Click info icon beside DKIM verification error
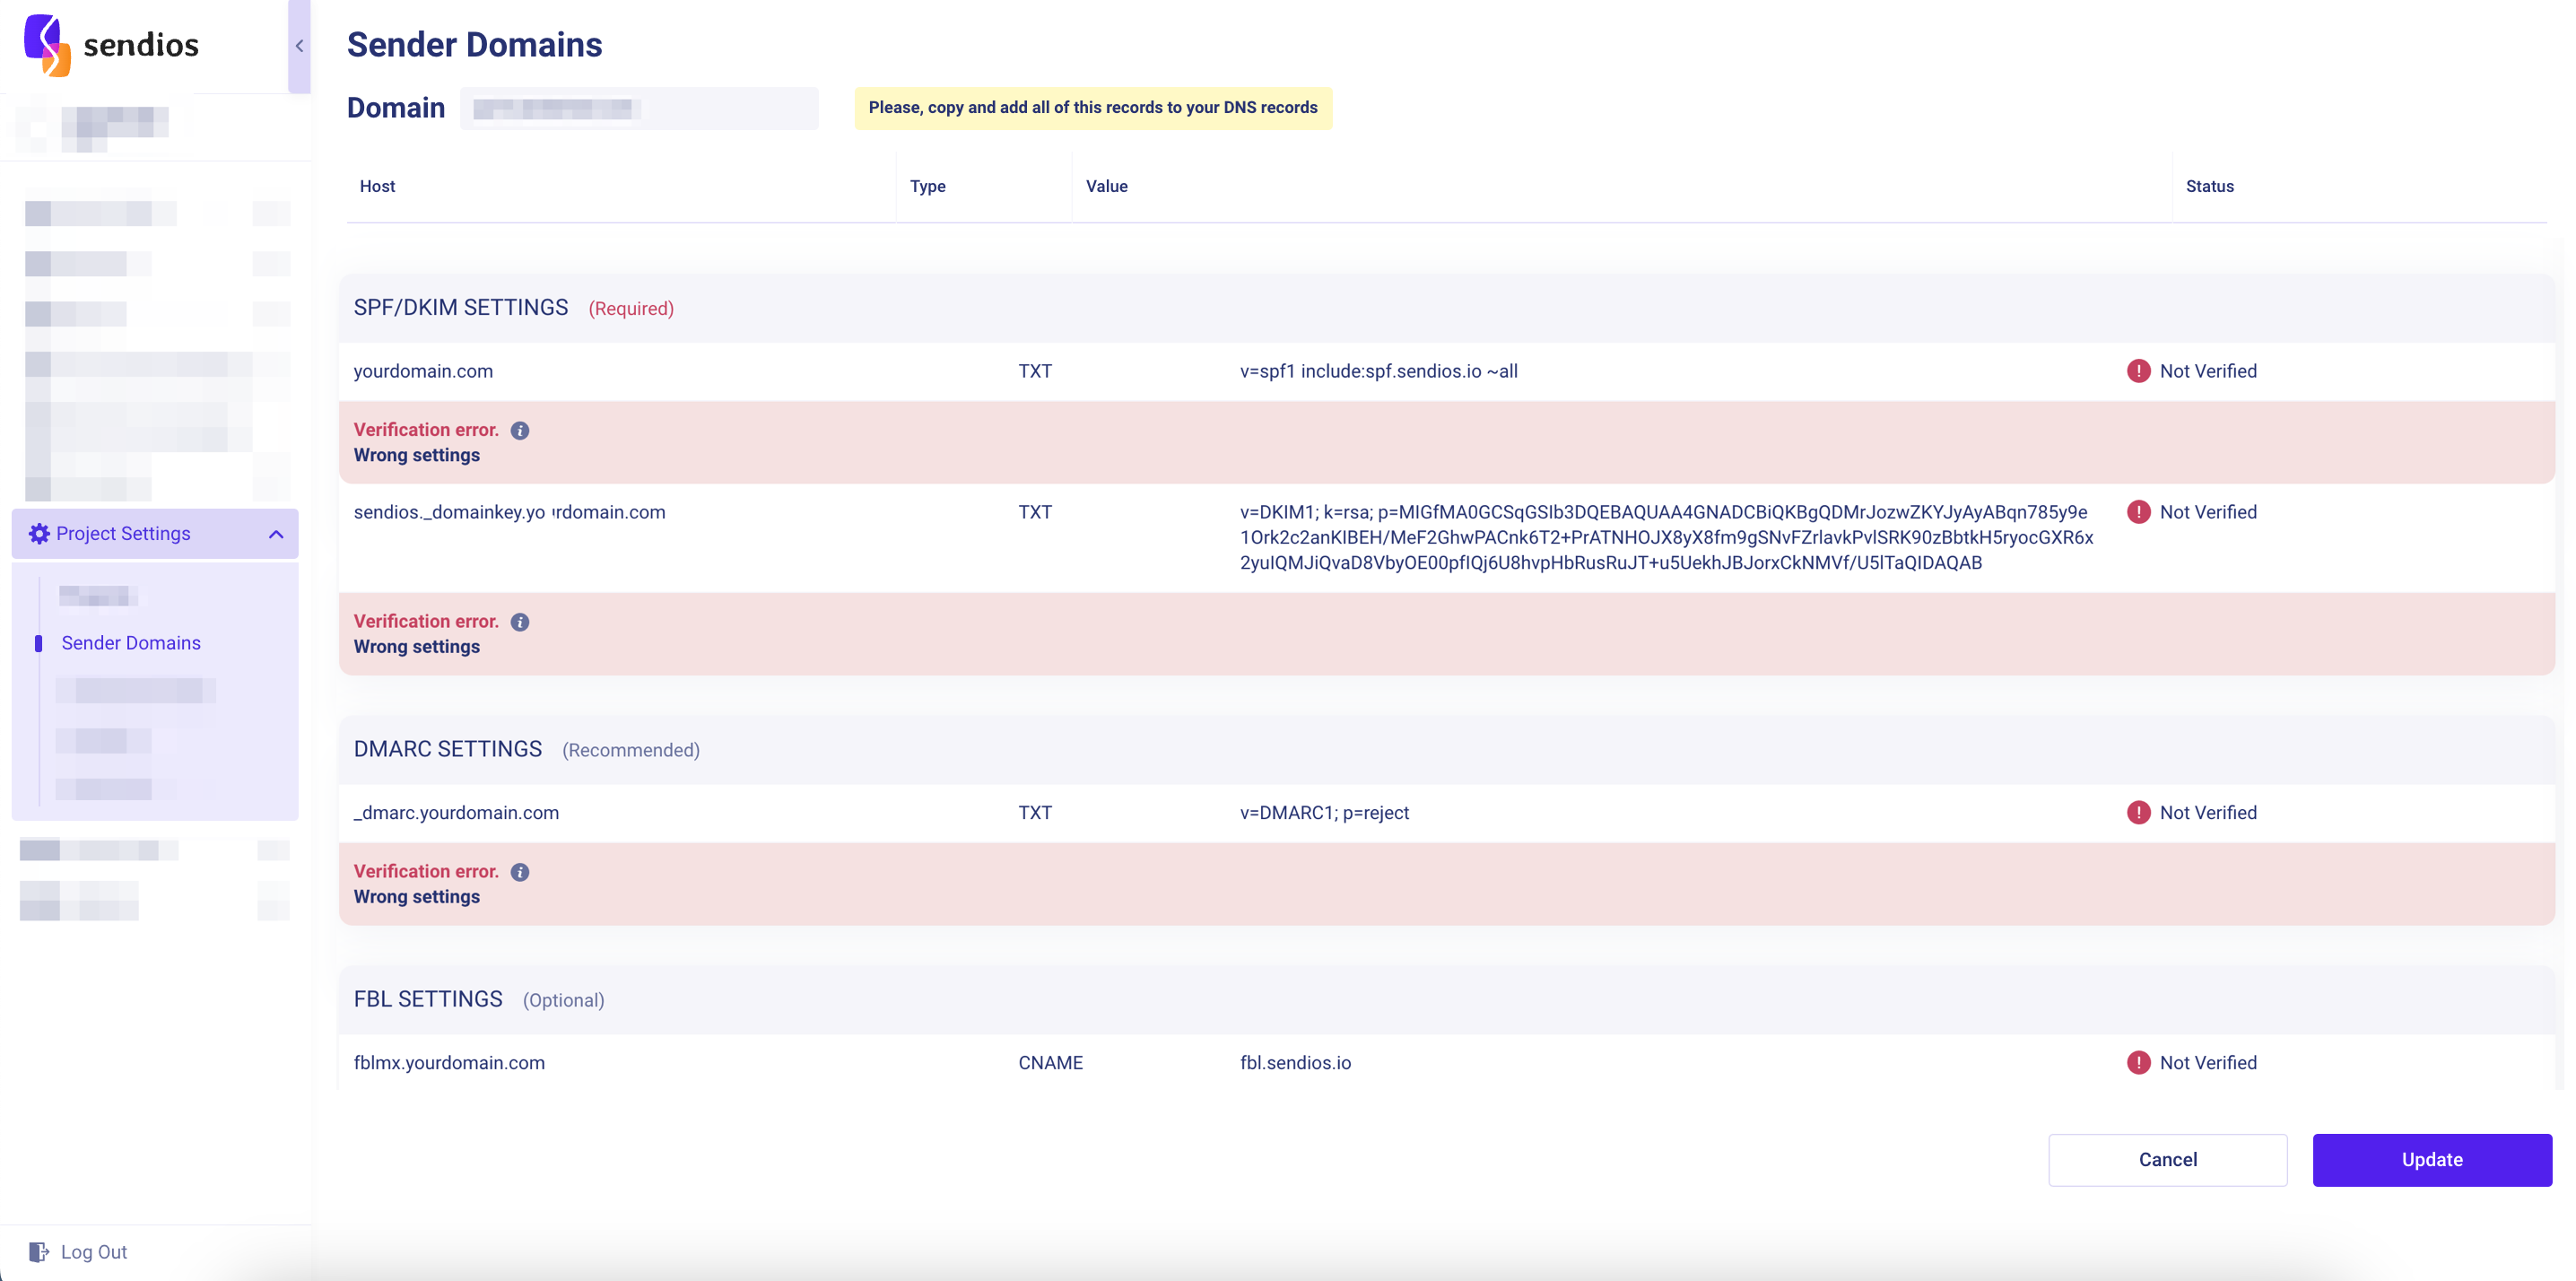Screen dimensions: 2576x1281 [x=520, y=622]
